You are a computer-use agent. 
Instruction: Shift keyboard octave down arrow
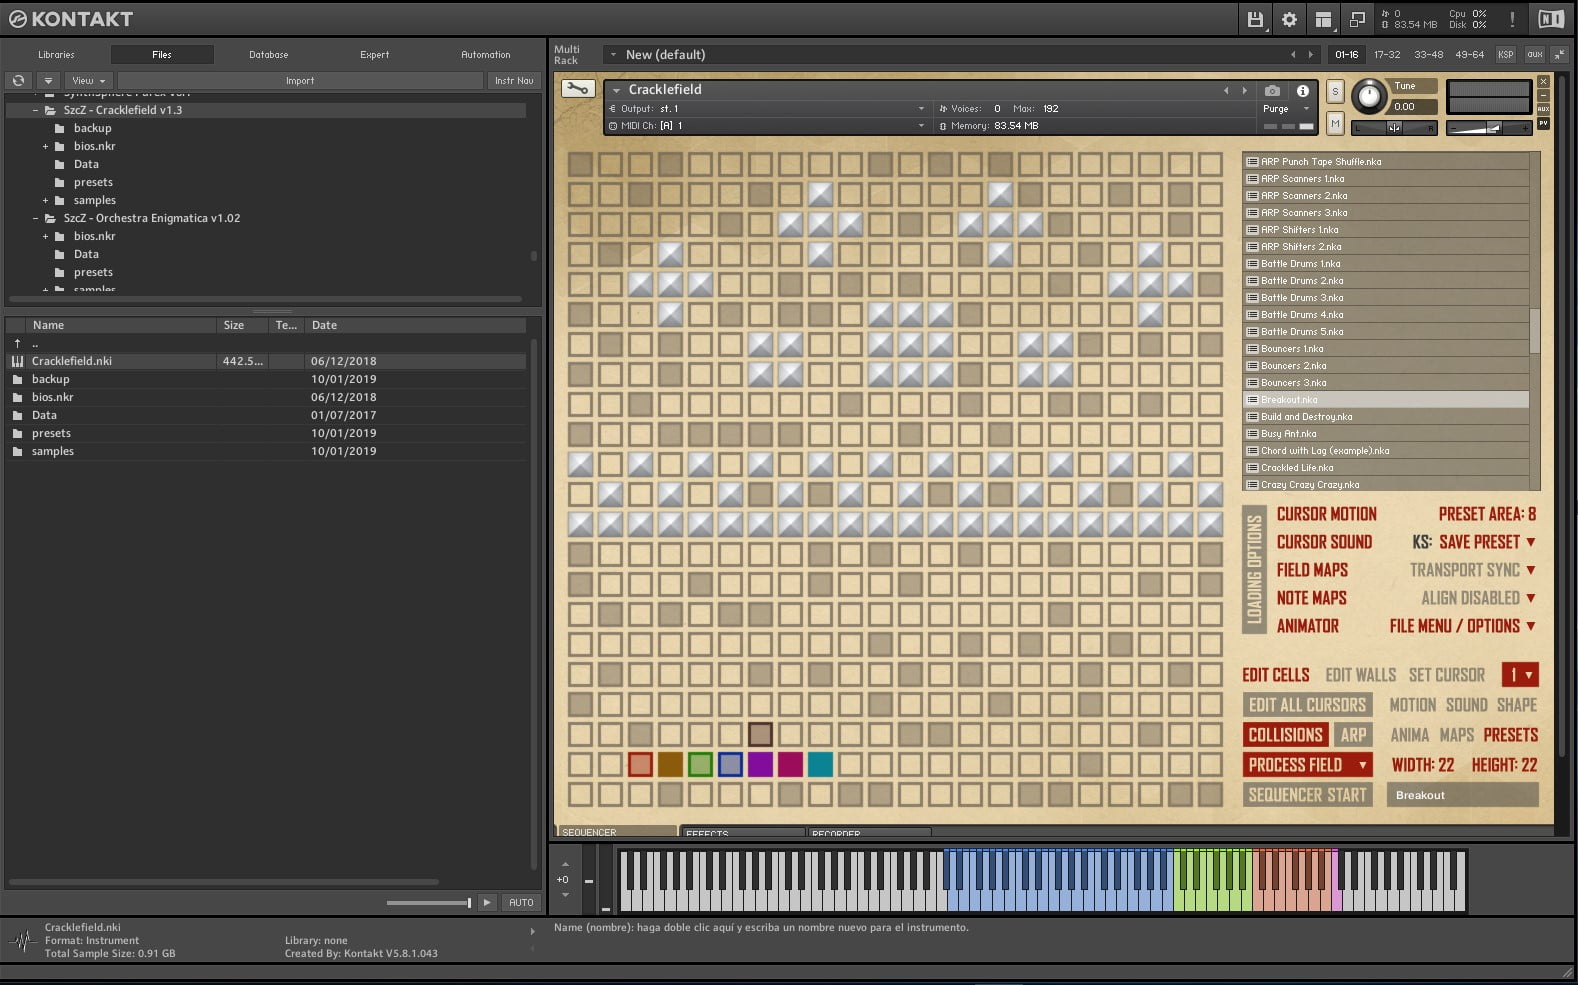[x=565, y=895]
